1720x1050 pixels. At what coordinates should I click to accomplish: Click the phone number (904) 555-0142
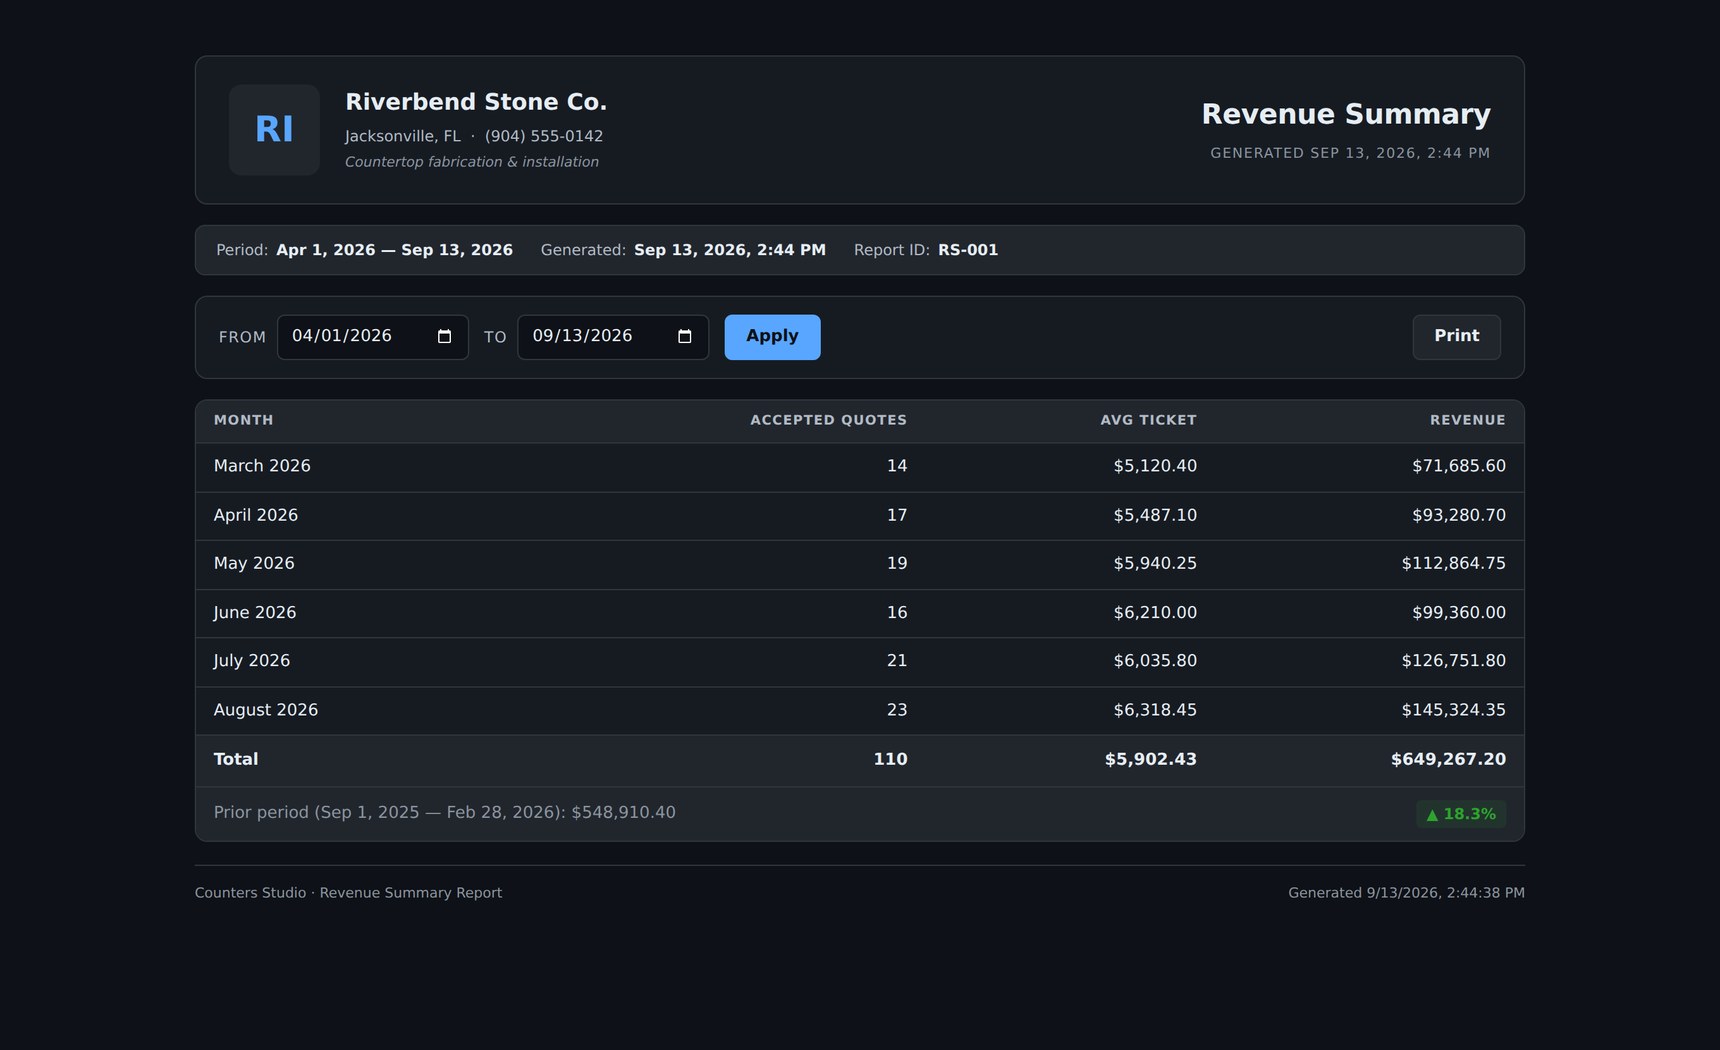tap(544, 136)
